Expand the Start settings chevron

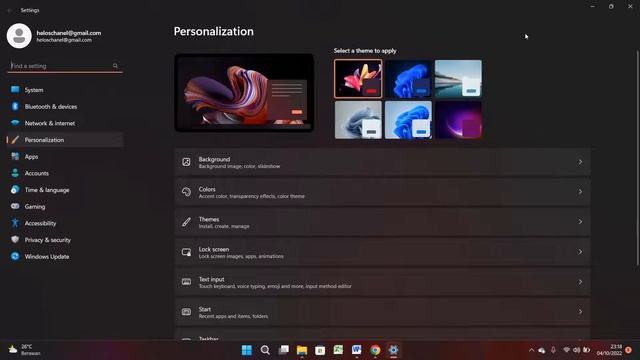click(580, 312)
